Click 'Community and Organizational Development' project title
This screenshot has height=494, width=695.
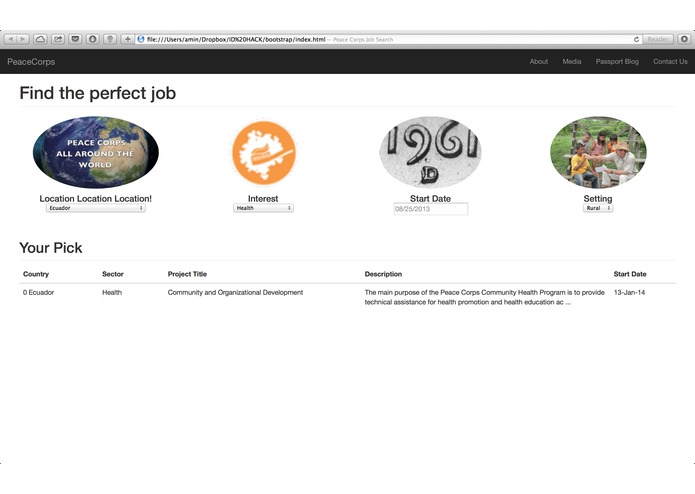[235, 292]
